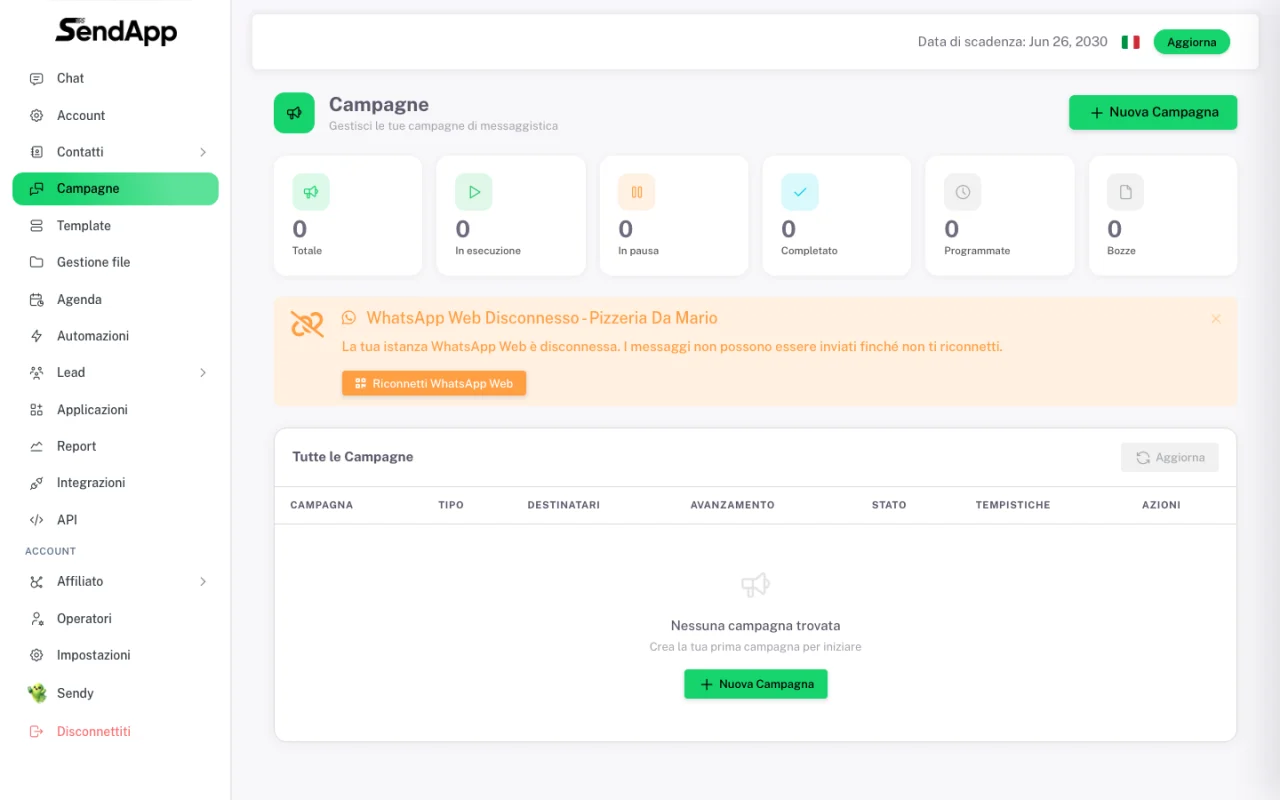Go to Gestione file

coord(115,262)
